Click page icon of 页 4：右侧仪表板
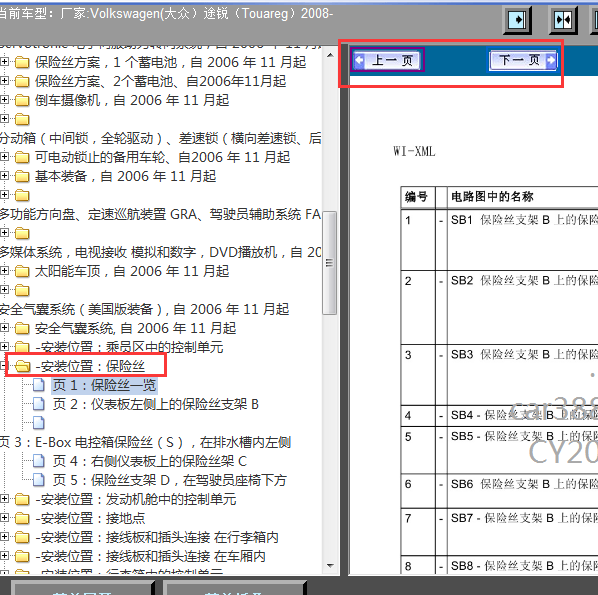 click(39, 461)
